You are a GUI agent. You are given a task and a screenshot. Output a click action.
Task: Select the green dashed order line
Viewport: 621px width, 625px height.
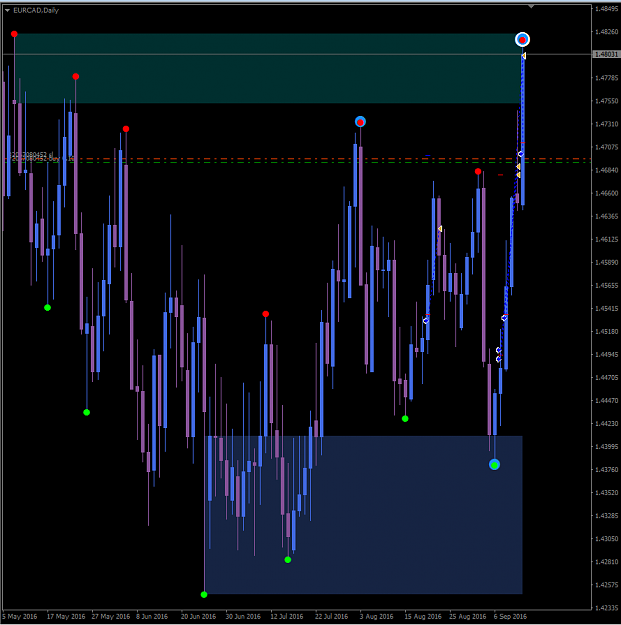click(297, 162)
